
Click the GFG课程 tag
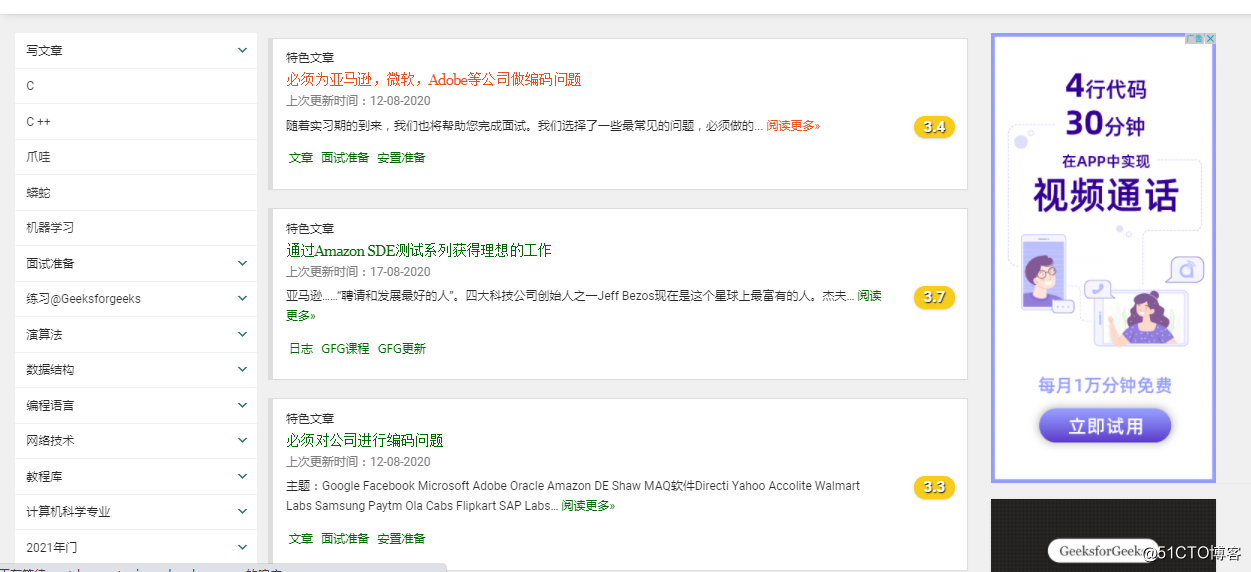point(345,349)
